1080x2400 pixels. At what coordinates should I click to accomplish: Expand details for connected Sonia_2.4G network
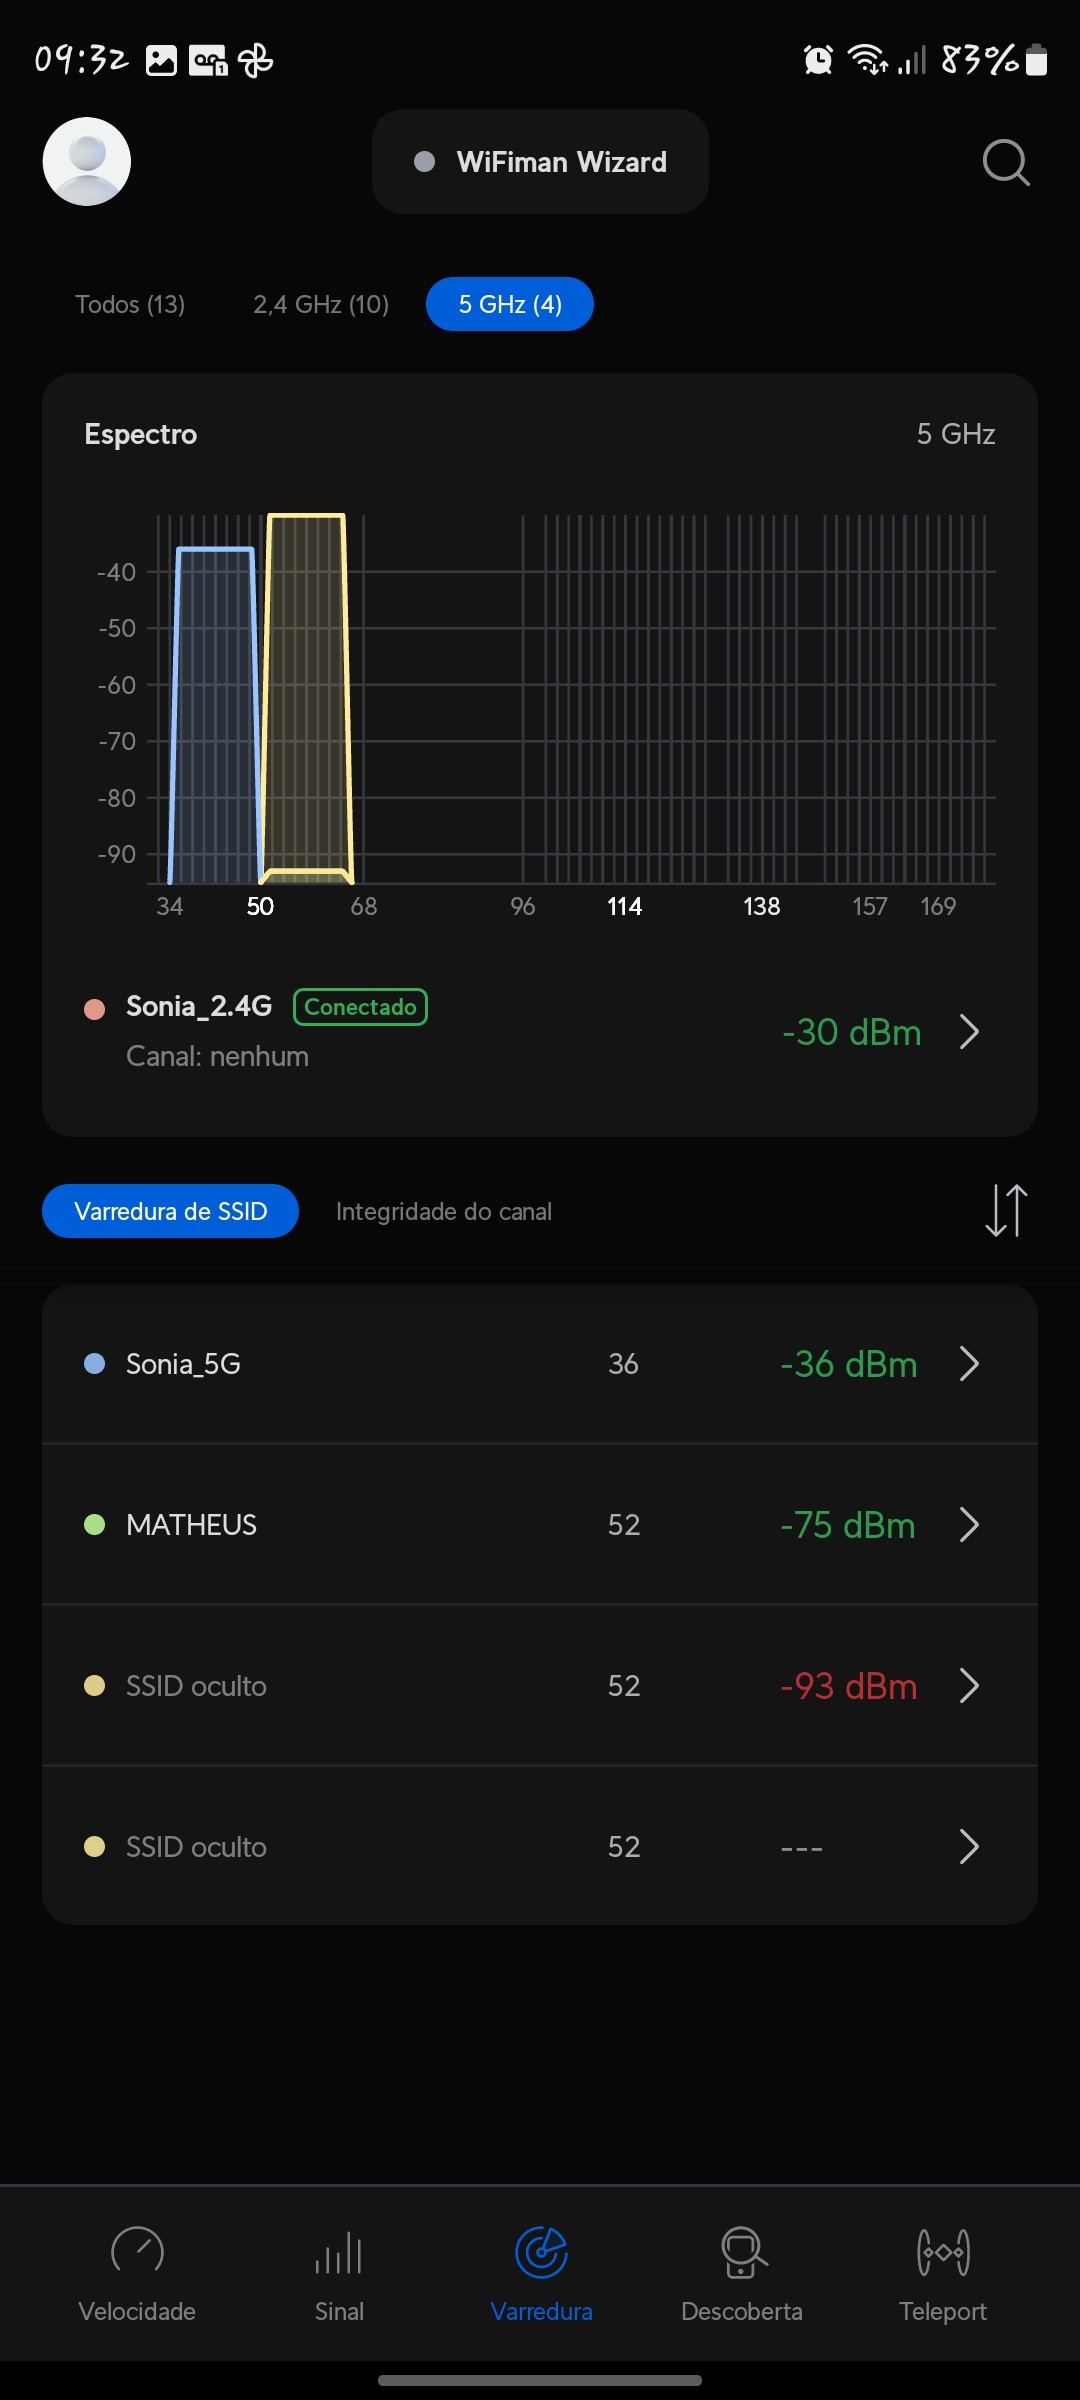(x=968, y=1032)
